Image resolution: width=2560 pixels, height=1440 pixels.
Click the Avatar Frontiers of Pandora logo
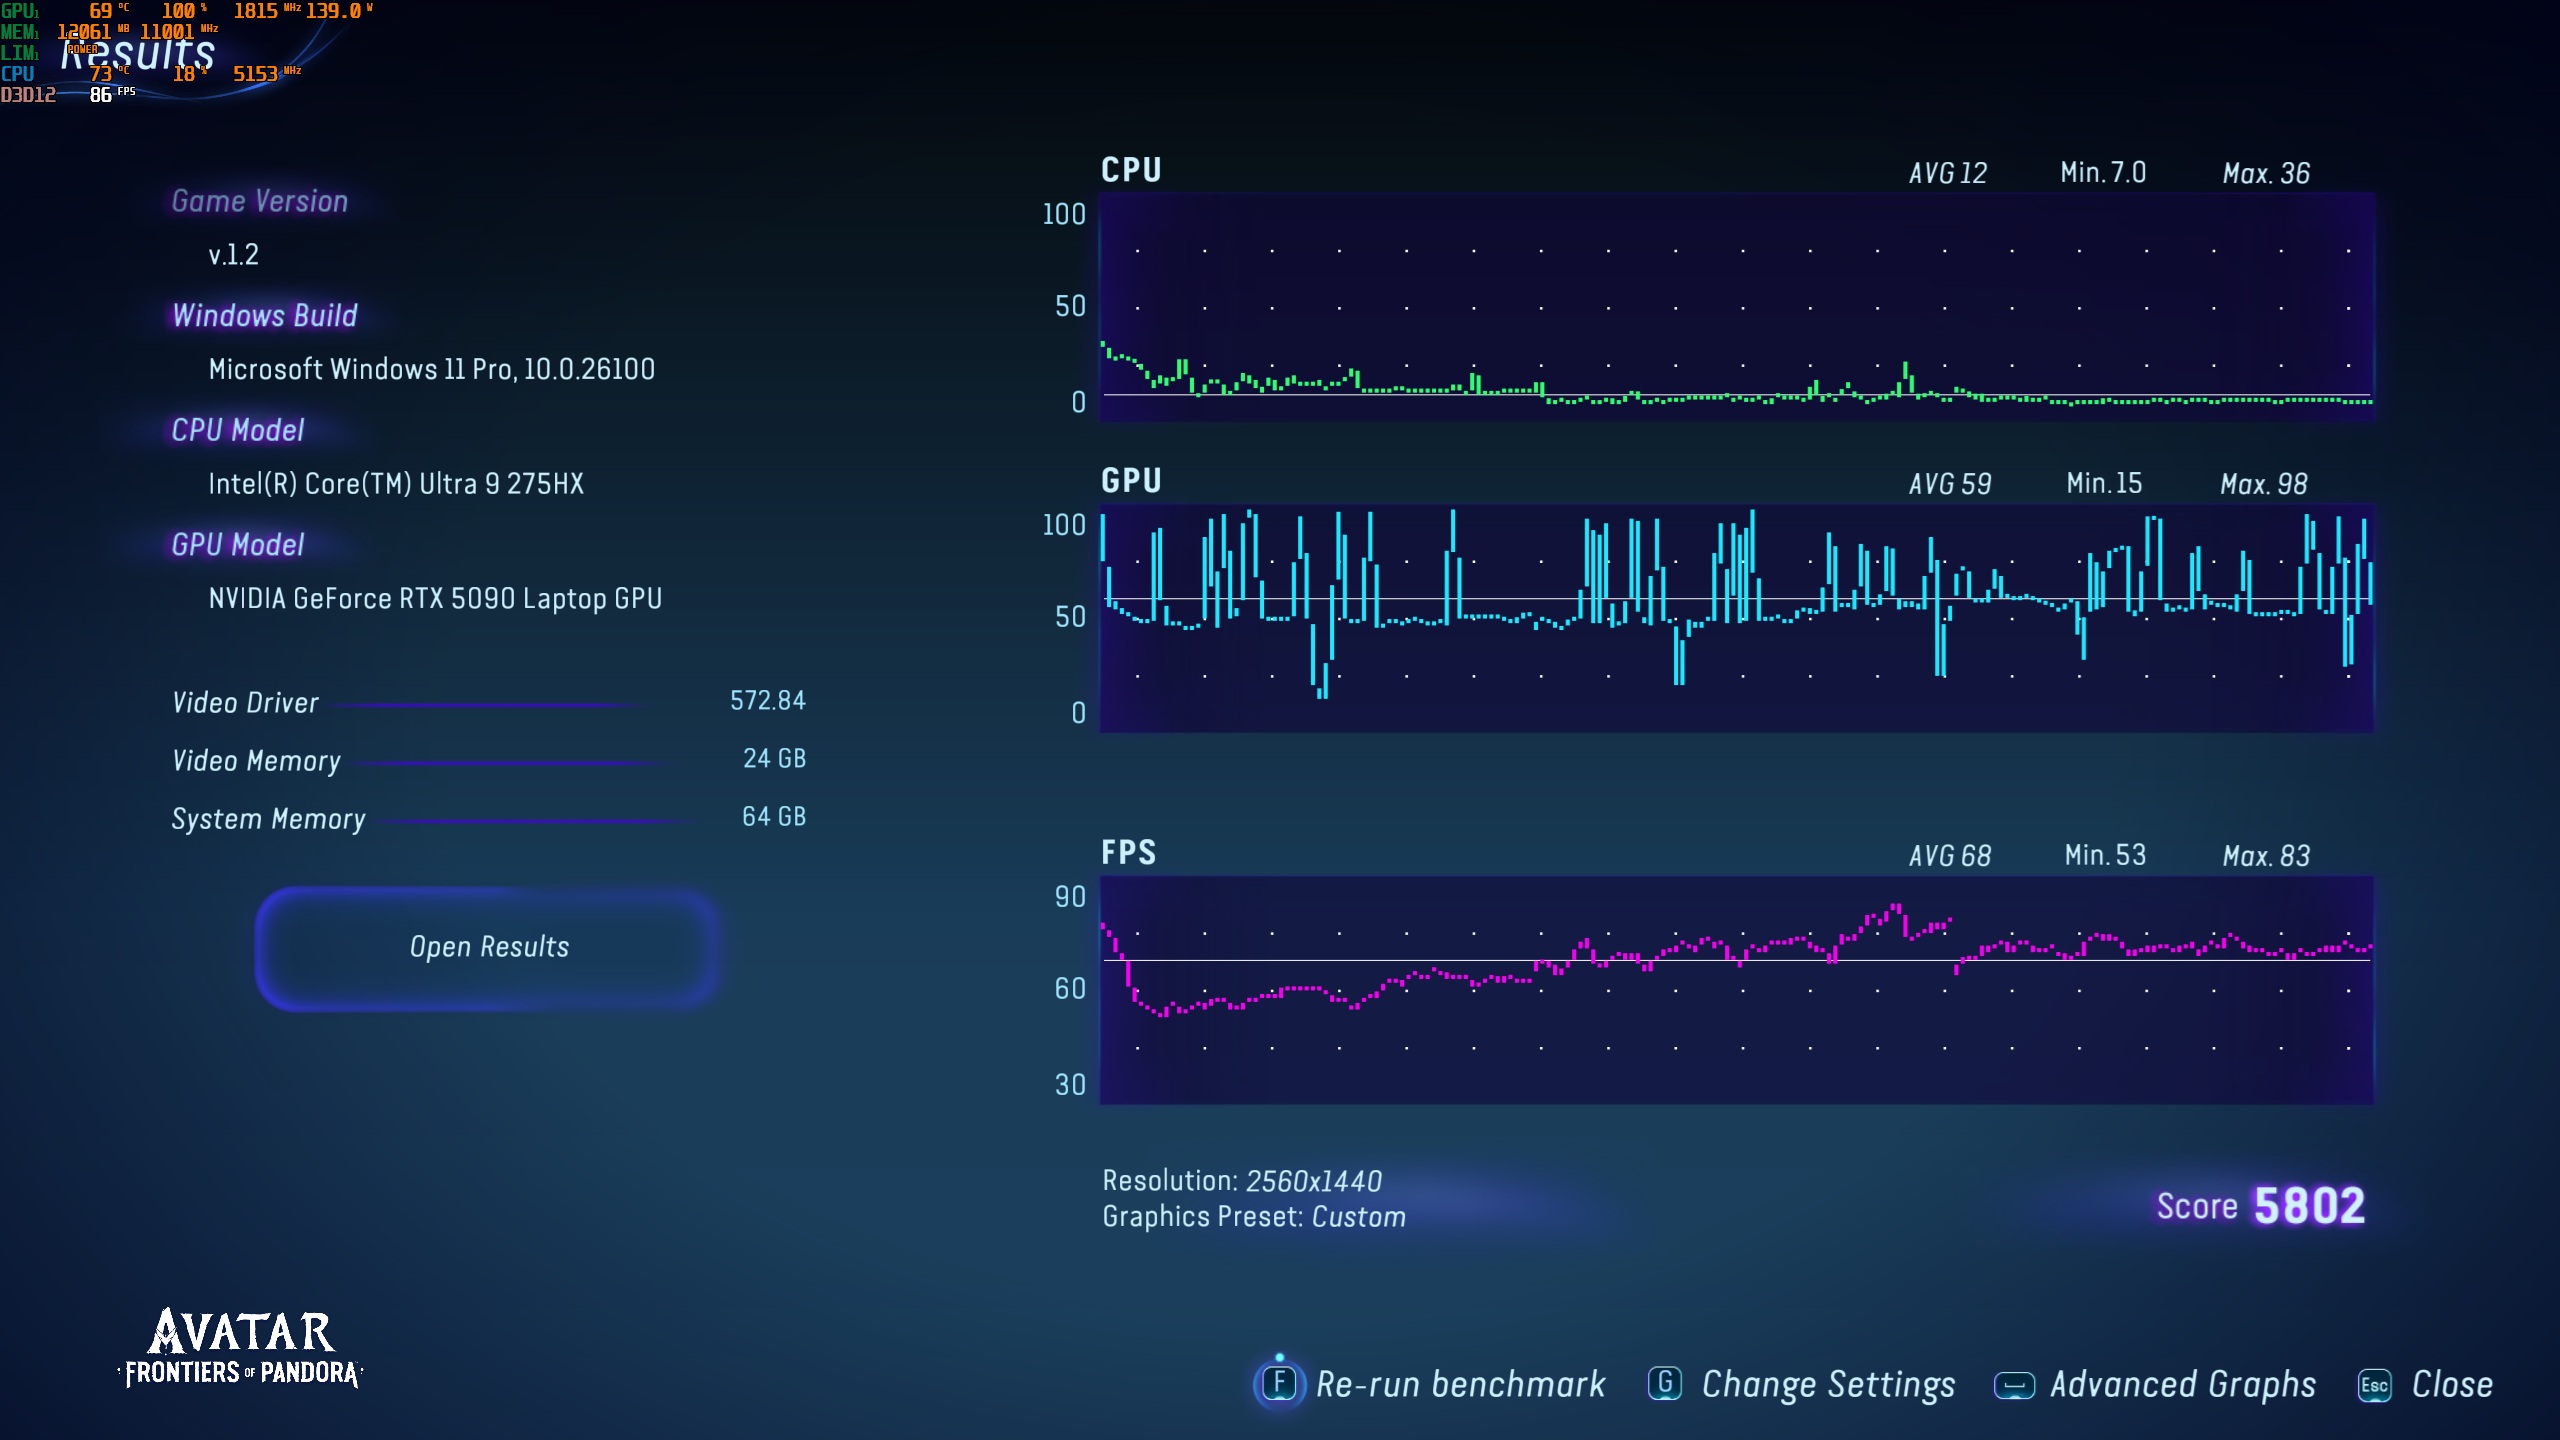click(x=241, y=1349)
